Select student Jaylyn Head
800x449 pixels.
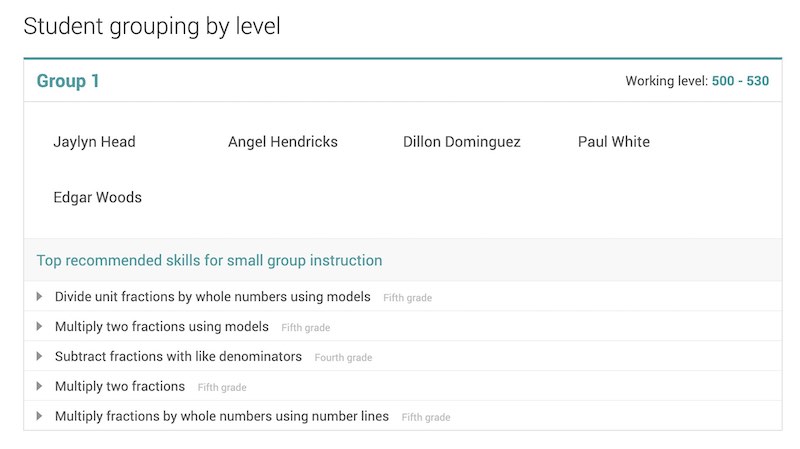(94, 142)
